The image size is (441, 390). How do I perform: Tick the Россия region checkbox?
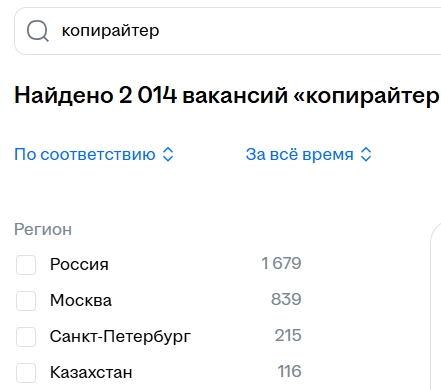[x=26, y=265]
